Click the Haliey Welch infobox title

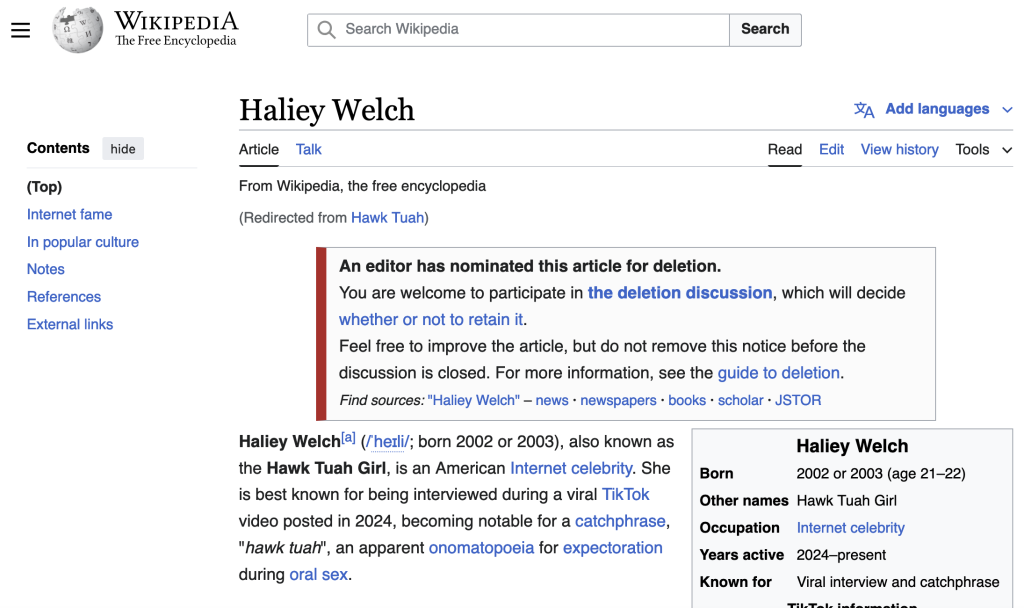coord(852,446)
